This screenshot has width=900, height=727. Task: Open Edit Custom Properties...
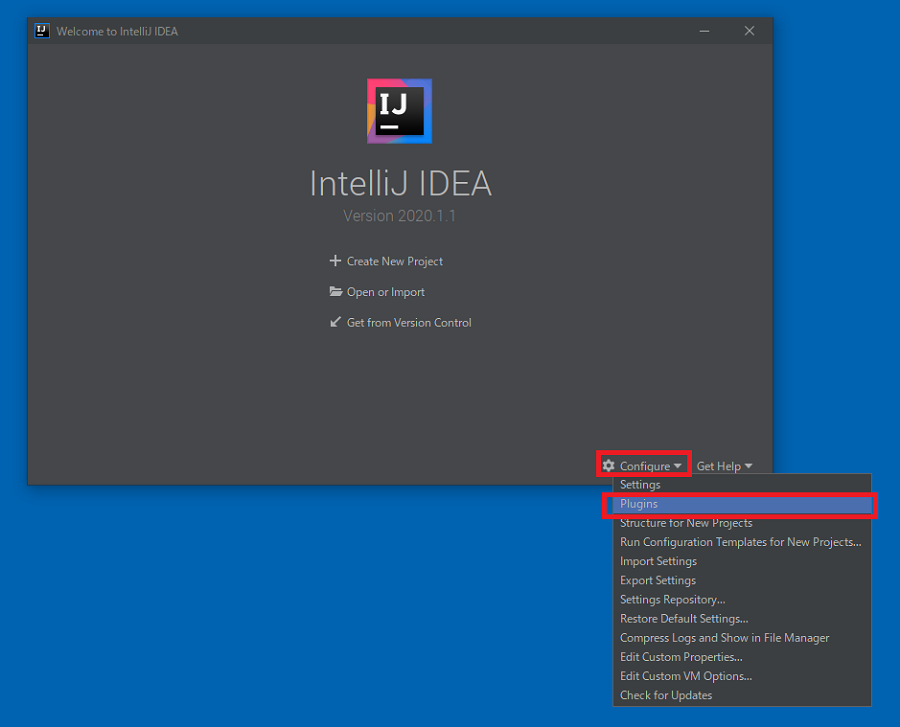pyautogui.click(x=742, y=657)
